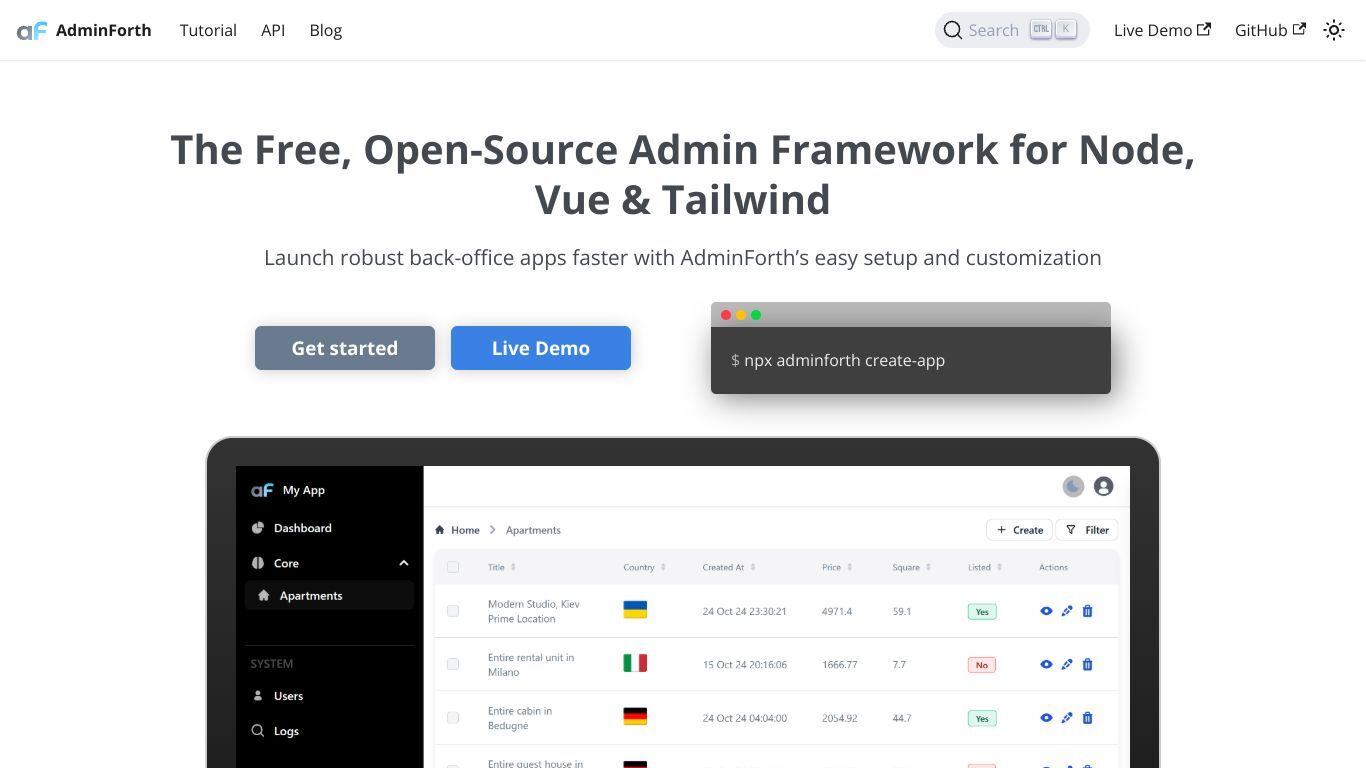Viewport: 1366px width, 768px height.
Task: Click the yellow terminal window dot
Action: pos(741,315)
